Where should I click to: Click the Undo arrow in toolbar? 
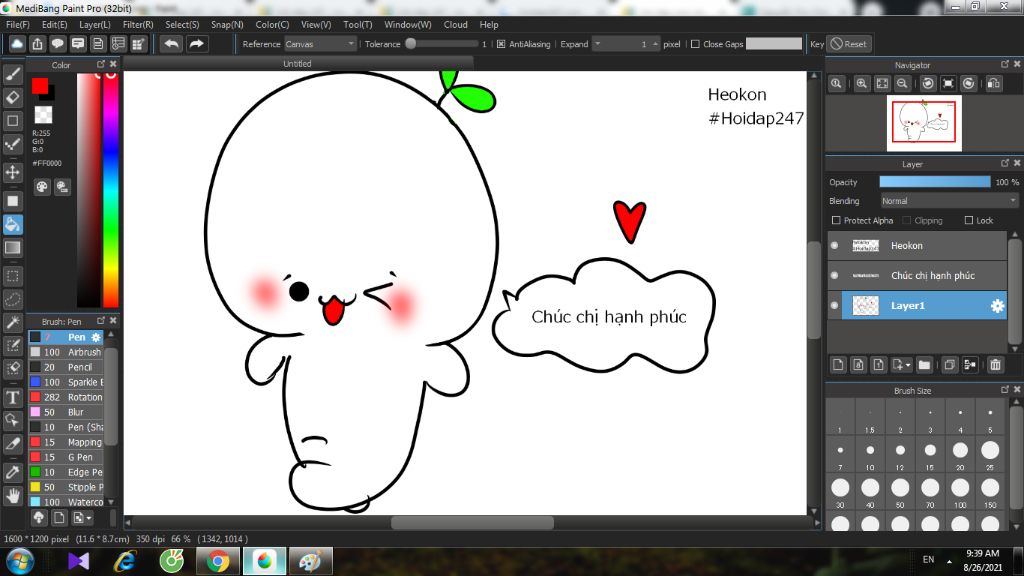tap(172, 44)
